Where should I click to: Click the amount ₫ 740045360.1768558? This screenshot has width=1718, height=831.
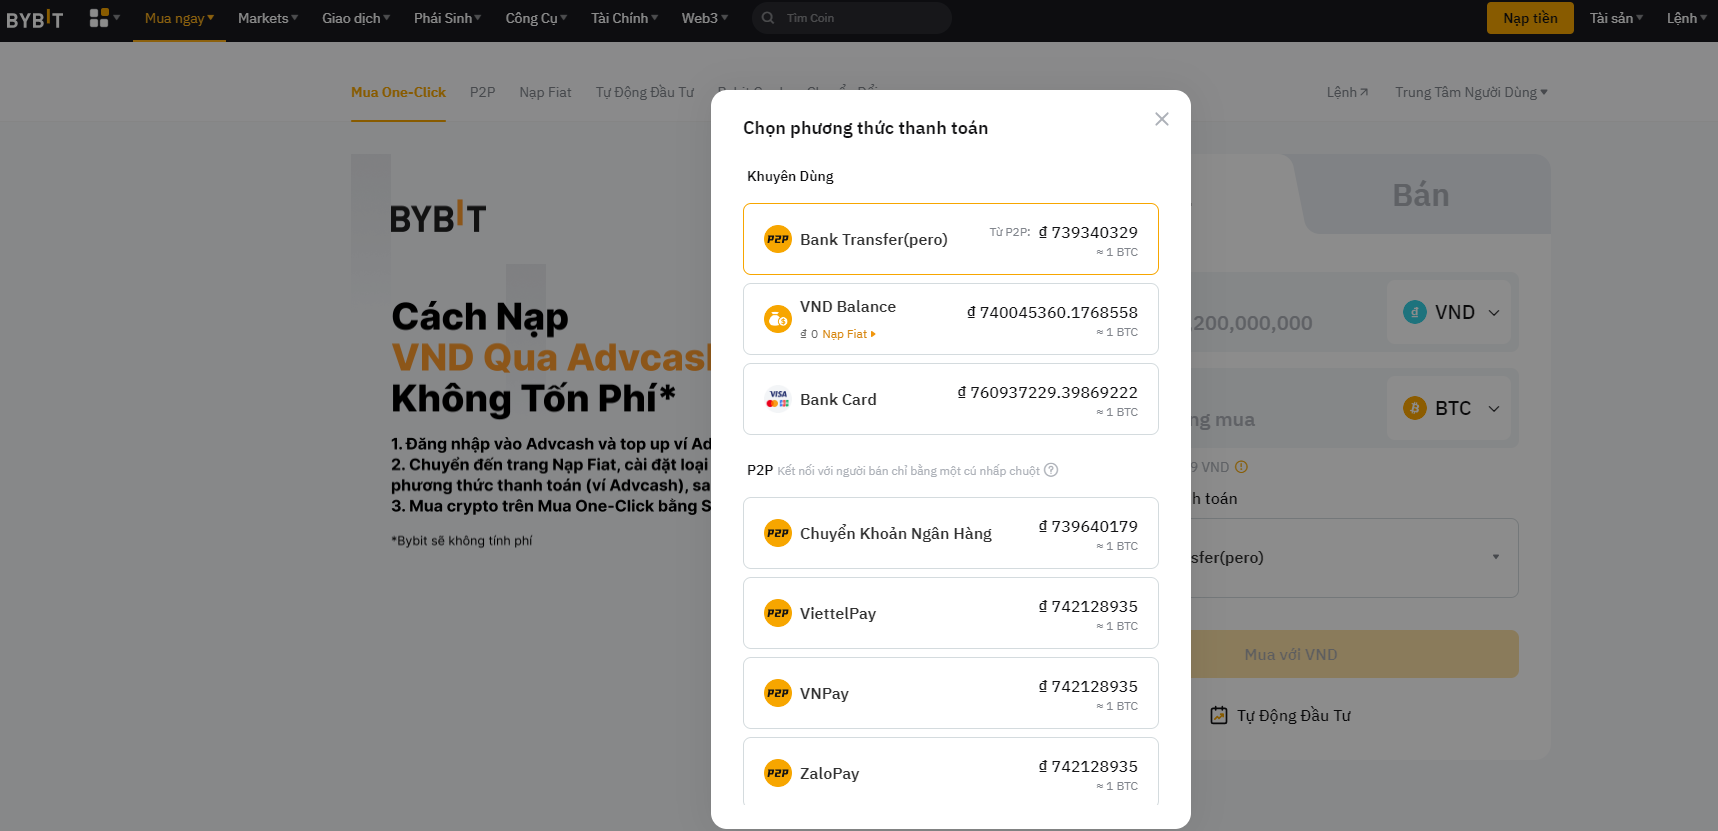(x=1052, y=312)
